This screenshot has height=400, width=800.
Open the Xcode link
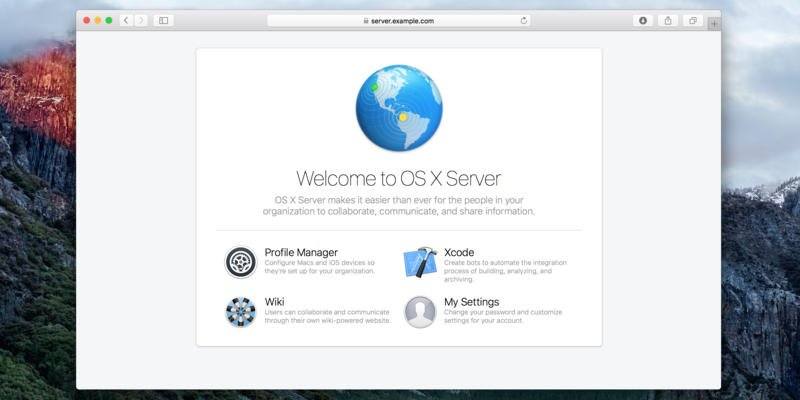tap(459, 253)
